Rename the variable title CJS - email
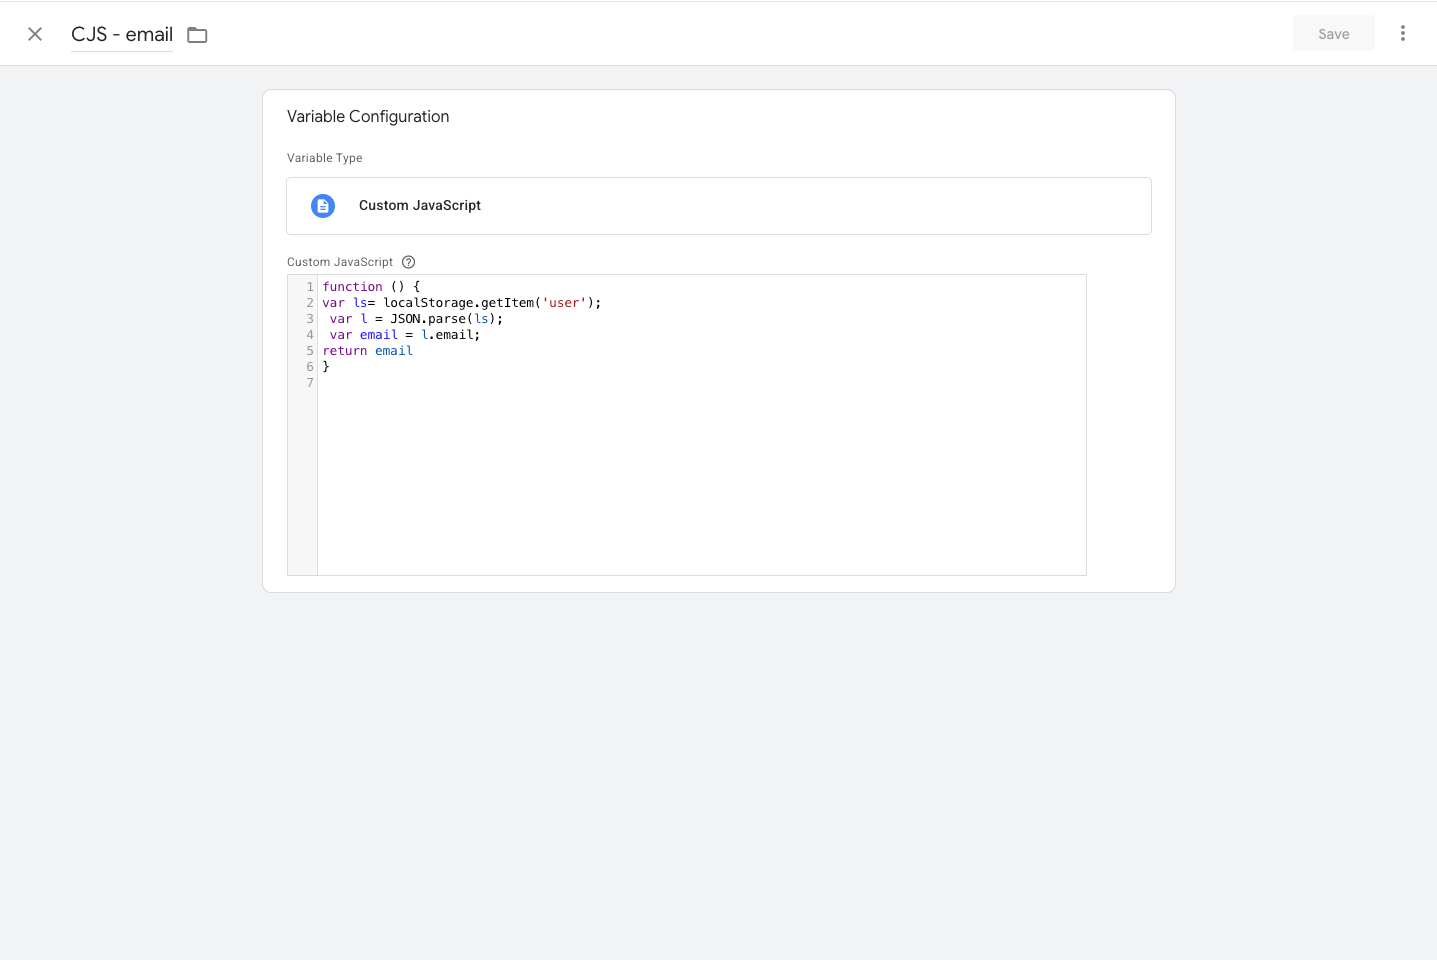Viewport: 1437px width, 960px height. [x=122, y=34]
